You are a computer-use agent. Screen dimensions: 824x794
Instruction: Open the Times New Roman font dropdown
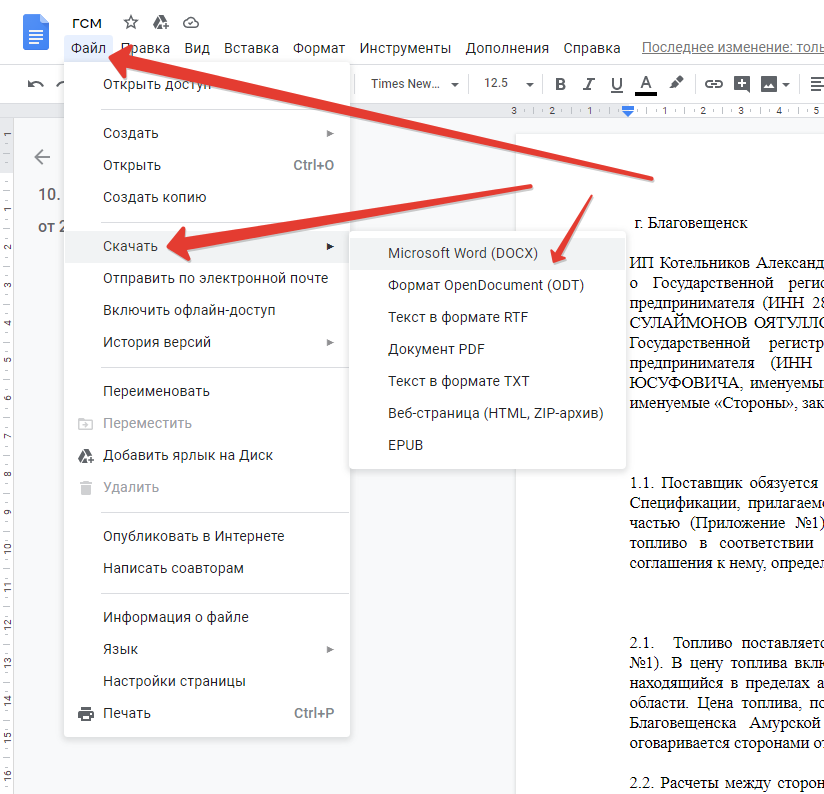(414, 84)
